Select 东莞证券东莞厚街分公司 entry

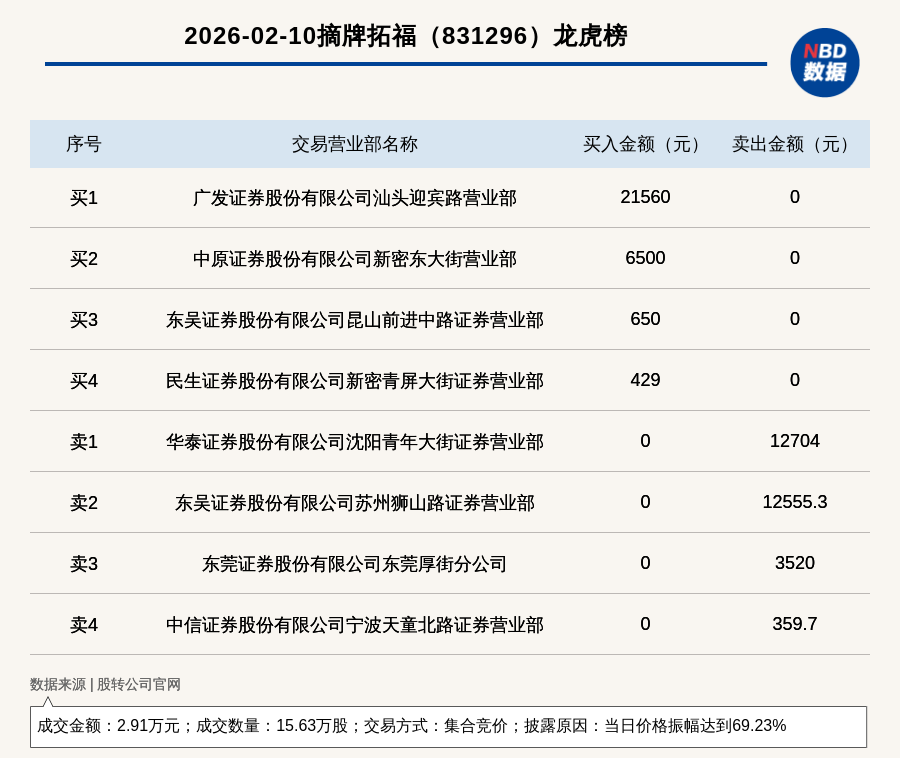[x=354, y=564]
